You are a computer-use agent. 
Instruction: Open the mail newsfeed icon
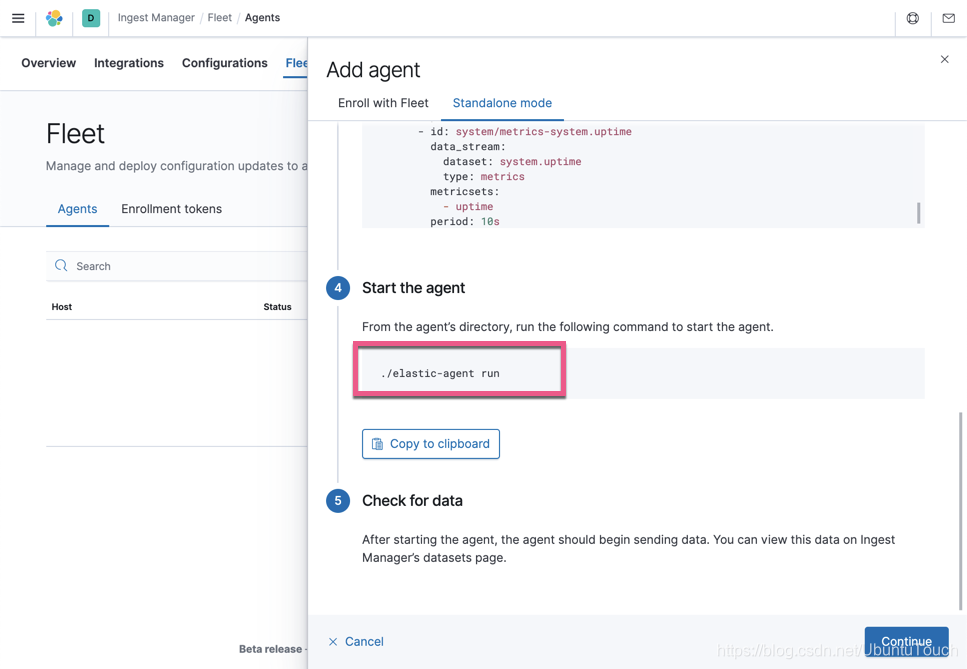click(x=948, y=18)
